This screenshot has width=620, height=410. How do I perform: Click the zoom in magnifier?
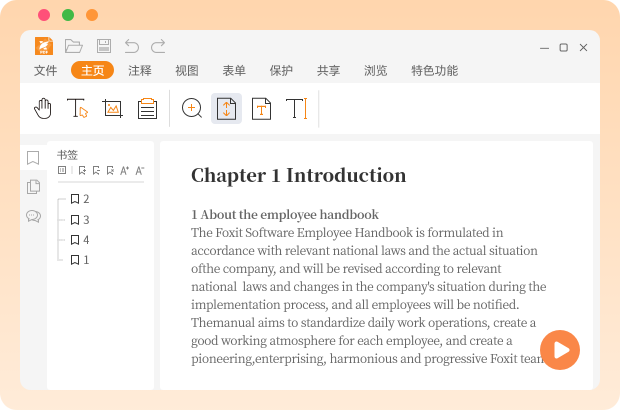click(192, 108)
